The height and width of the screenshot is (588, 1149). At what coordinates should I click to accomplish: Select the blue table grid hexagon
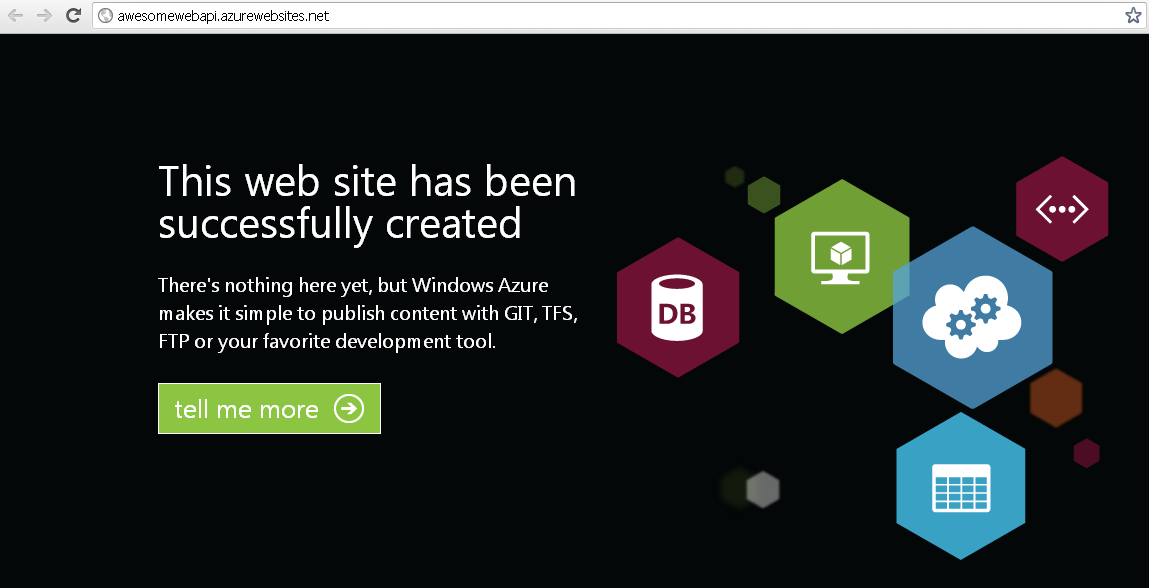pyautogui.click(x=961, y=486)
